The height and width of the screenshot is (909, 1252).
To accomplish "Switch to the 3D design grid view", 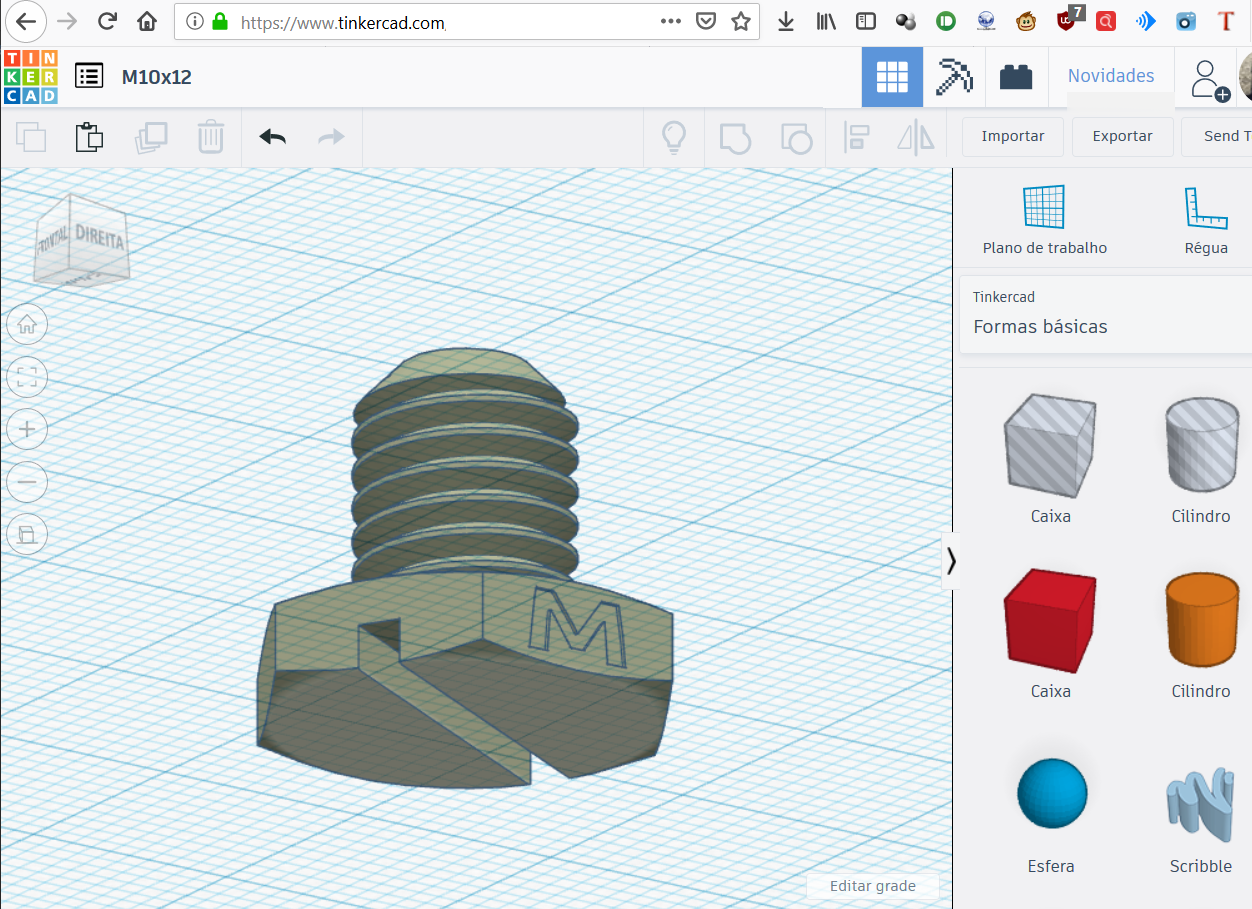I will click(892, 77).
